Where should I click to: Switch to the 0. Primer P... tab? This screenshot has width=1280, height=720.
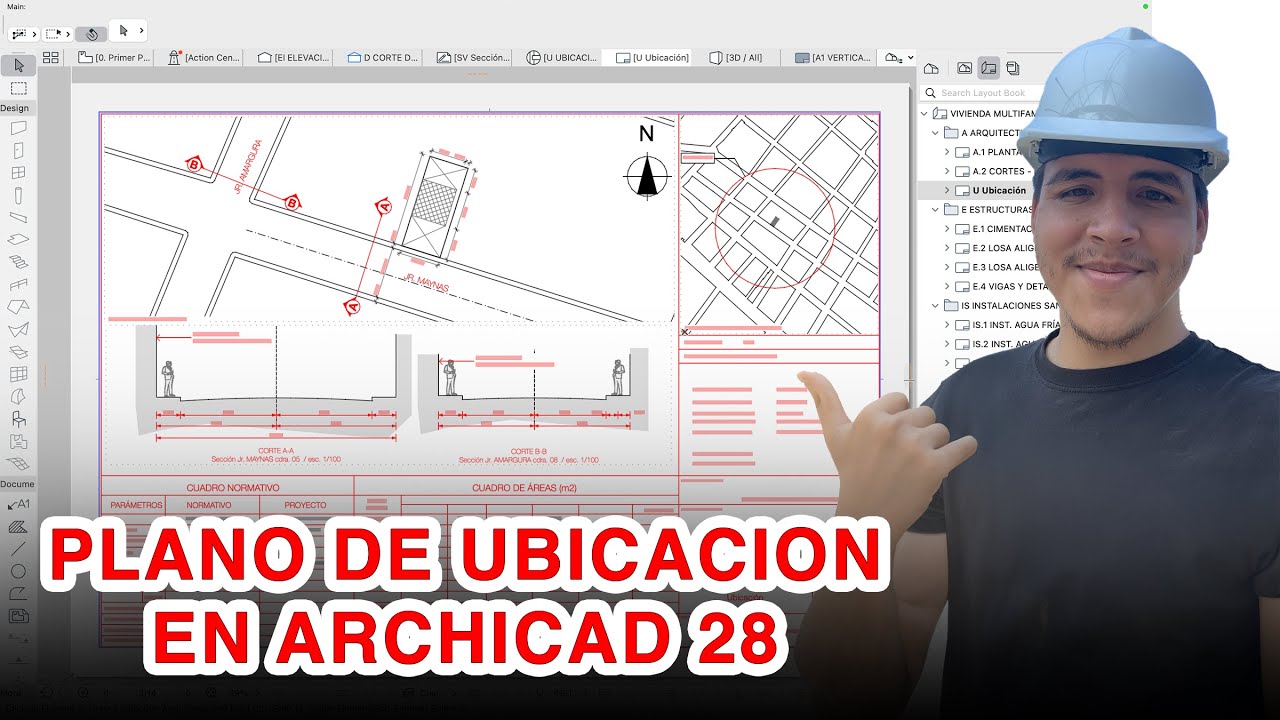point(114,58)
